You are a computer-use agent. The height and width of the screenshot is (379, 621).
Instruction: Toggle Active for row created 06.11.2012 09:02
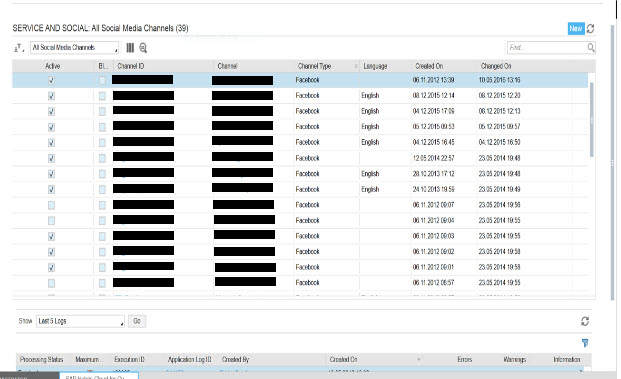click(x=51, y=252)
